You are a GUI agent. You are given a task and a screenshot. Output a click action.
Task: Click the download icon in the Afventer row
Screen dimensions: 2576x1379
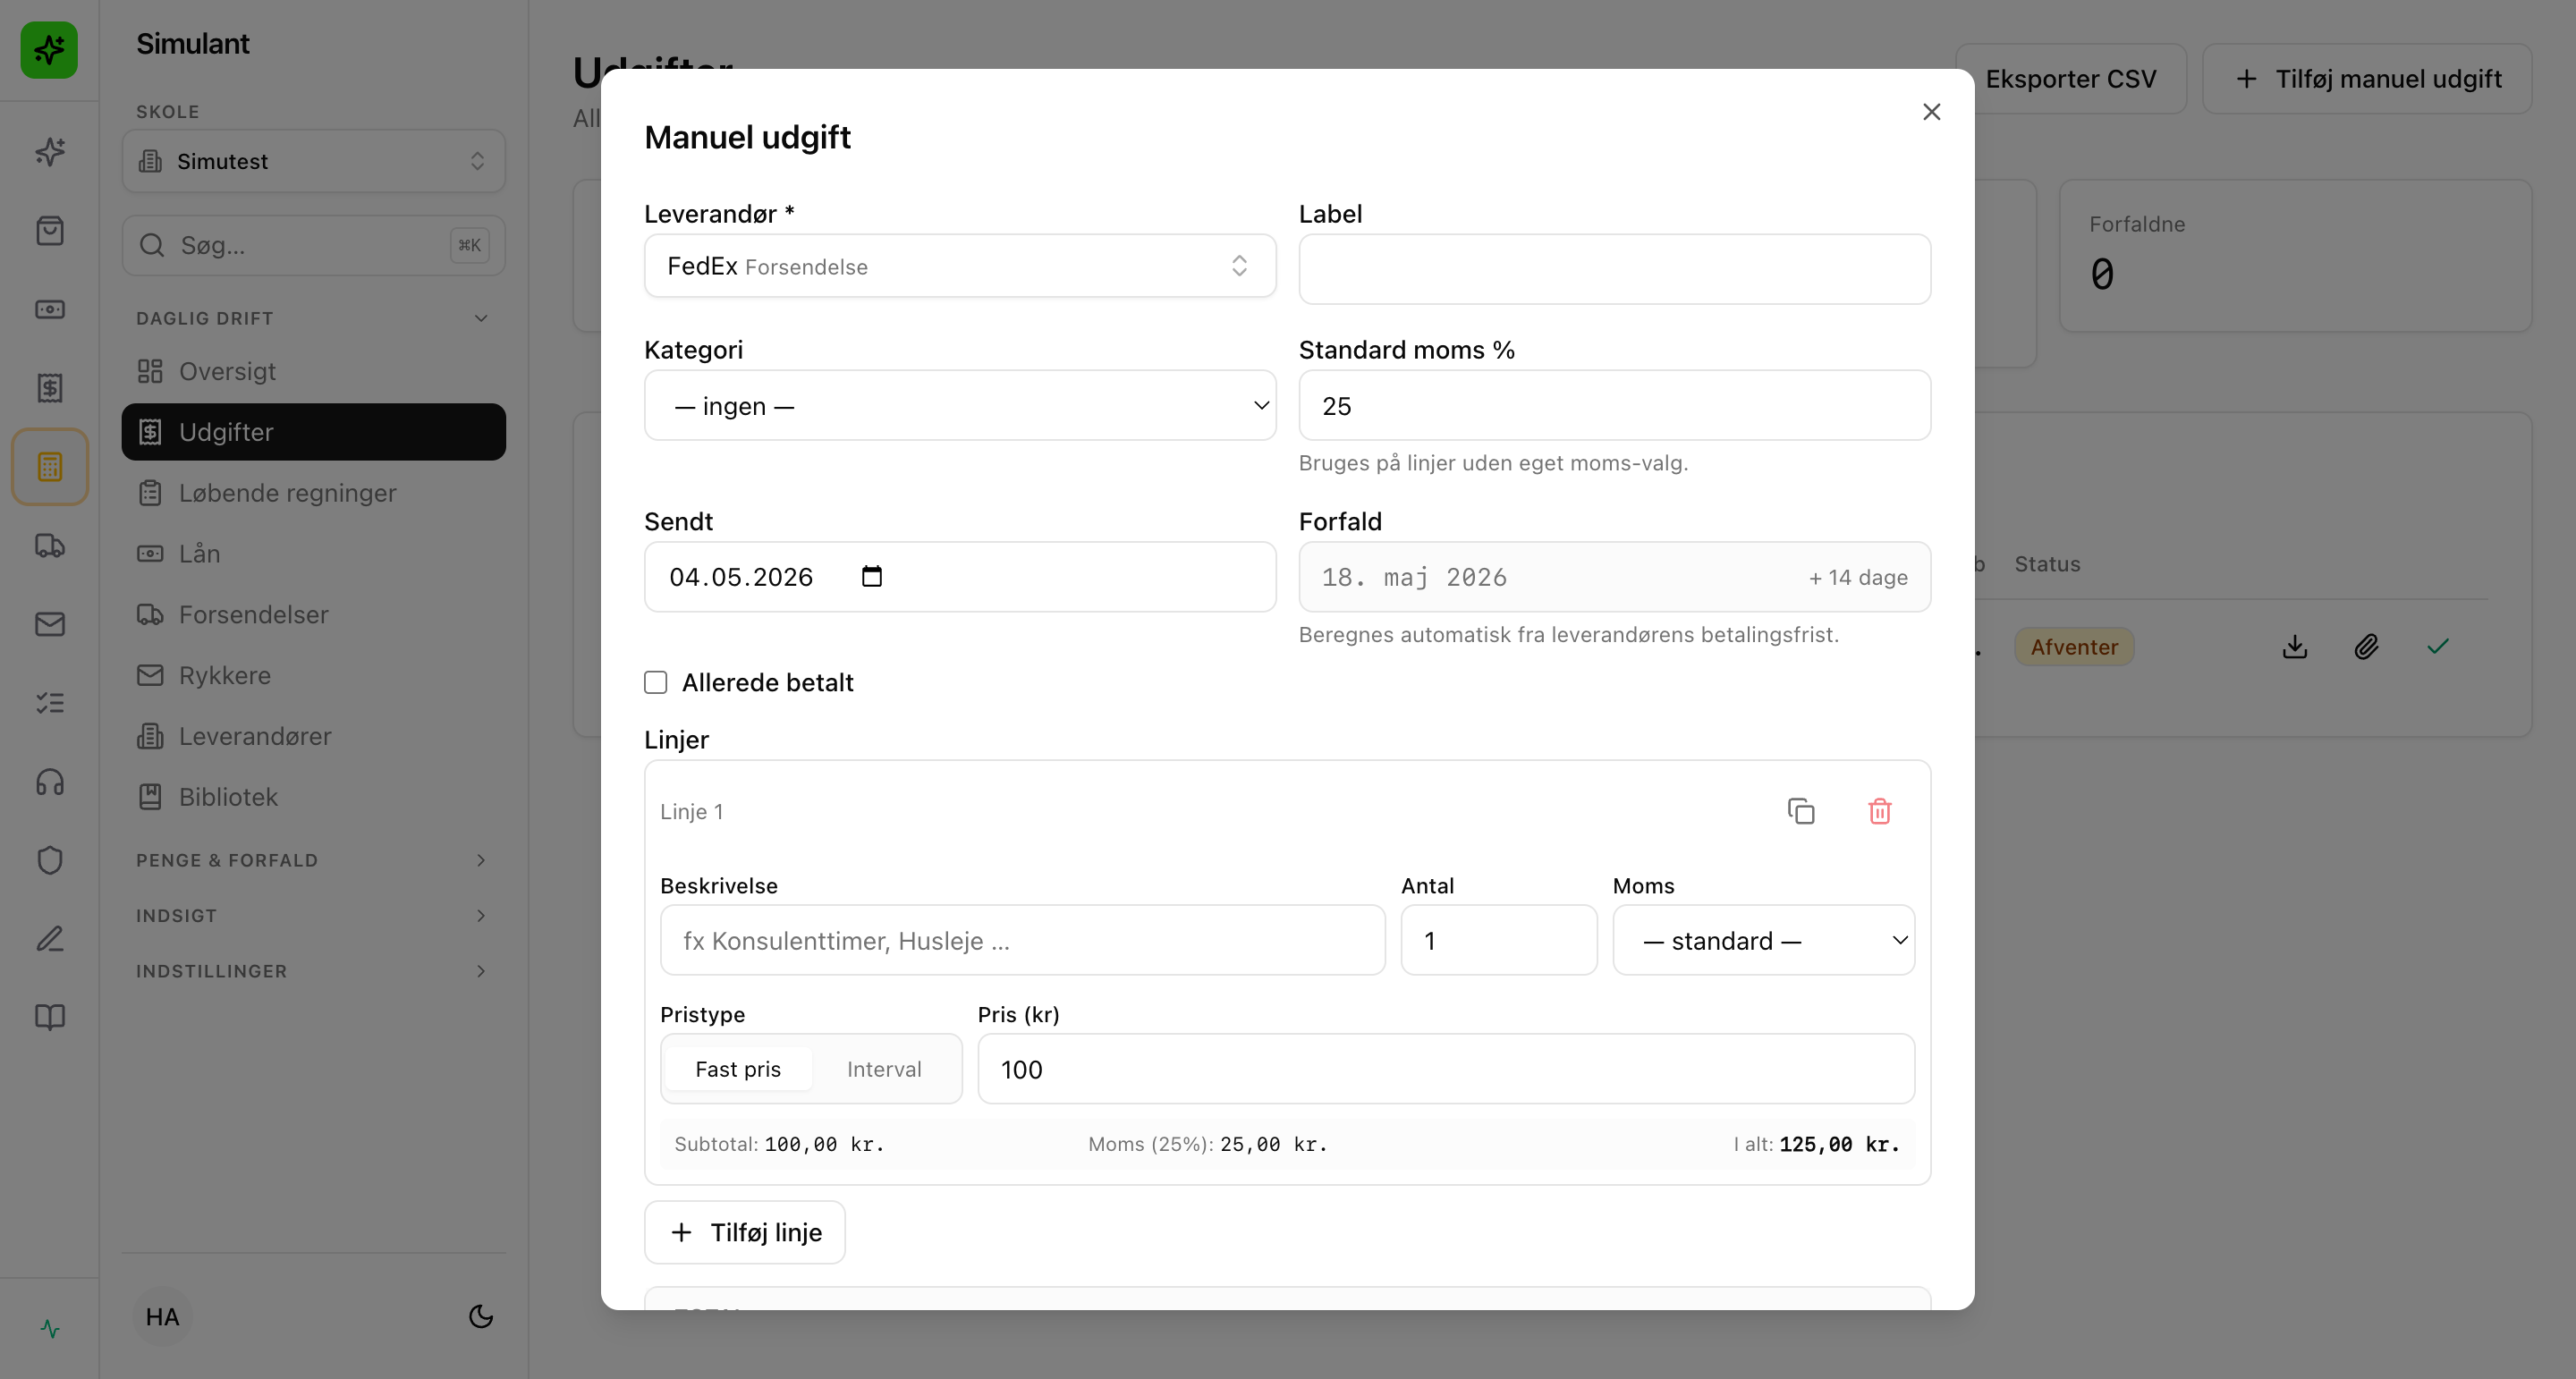click(x=2295, y=647)
